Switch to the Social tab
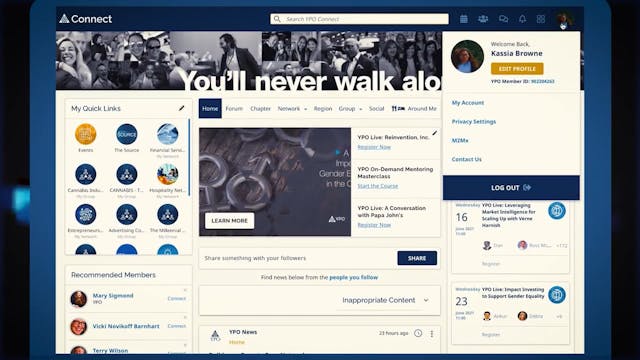640x360 pixels. click(376, 109)
